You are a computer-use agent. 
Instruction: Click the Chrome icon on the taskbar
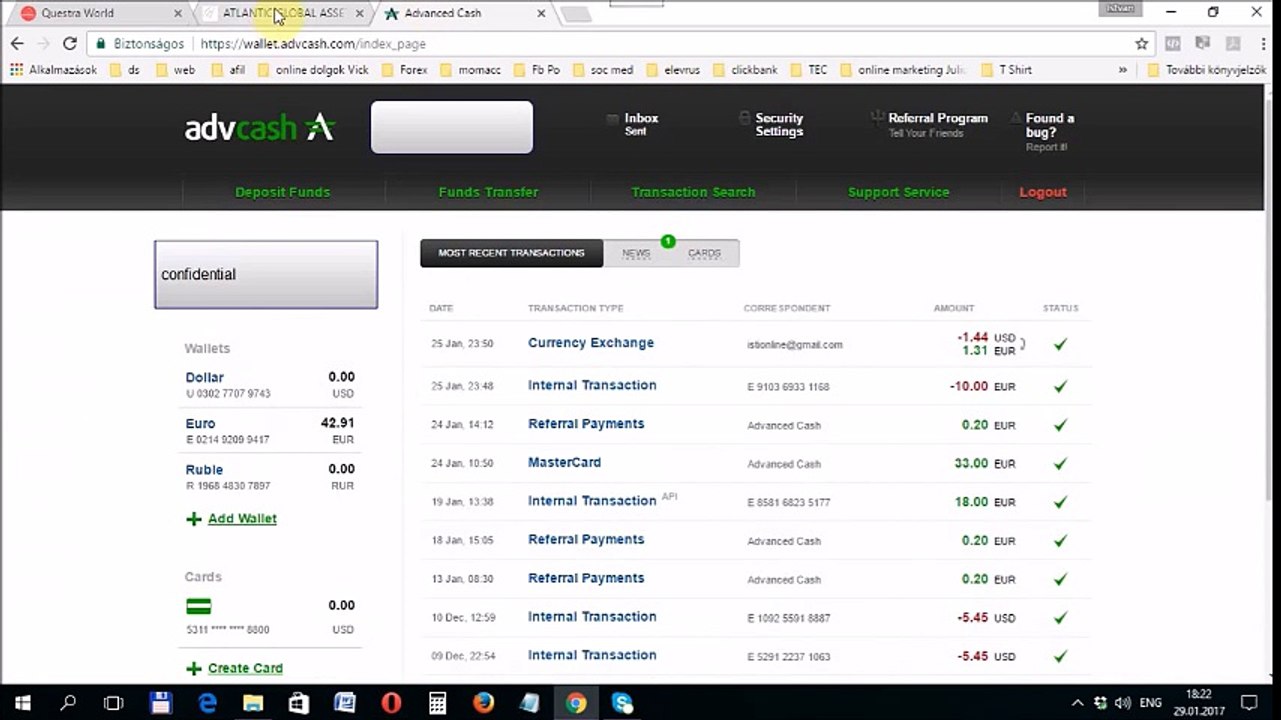575,703
